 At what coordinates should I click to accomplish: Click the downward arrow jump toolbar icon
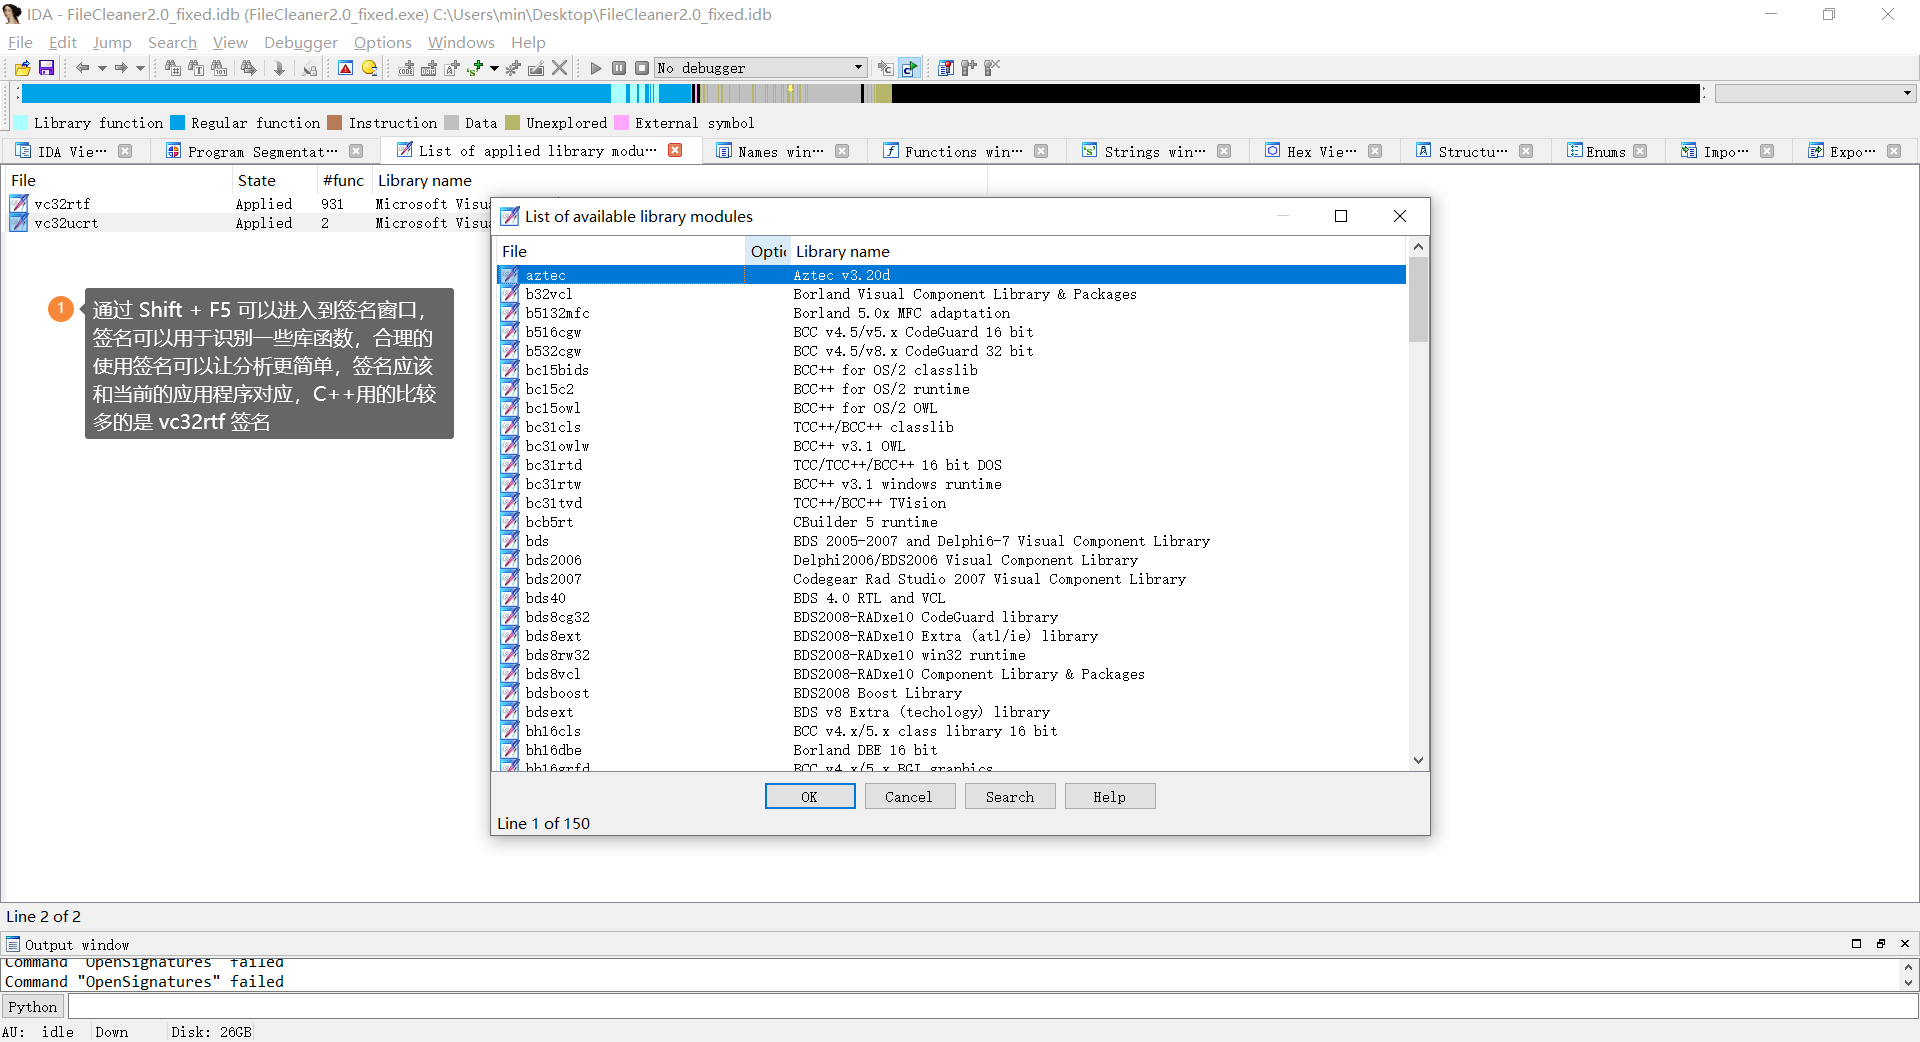click(279, 68)
